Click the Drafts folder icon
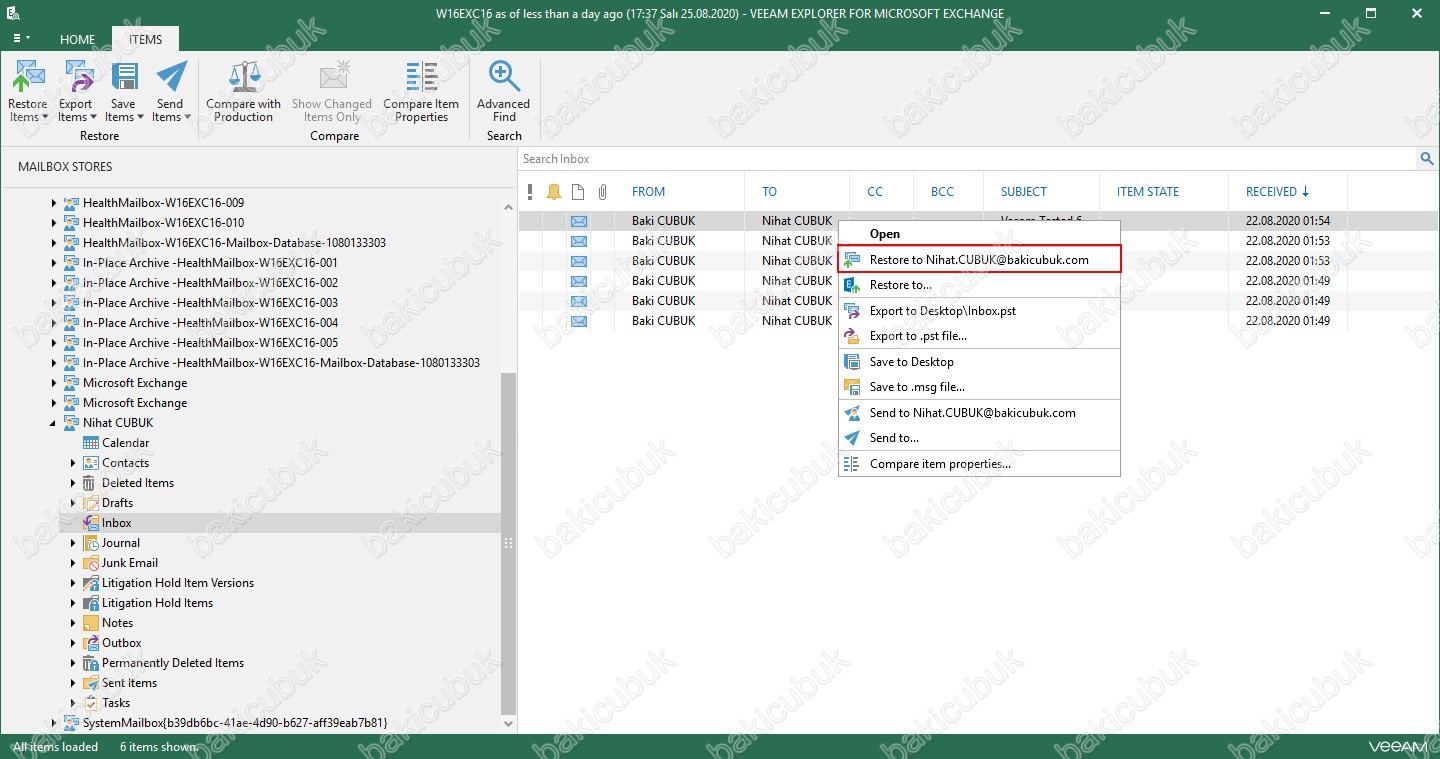This screenshot has width=1440, height=759. [91, 503]
